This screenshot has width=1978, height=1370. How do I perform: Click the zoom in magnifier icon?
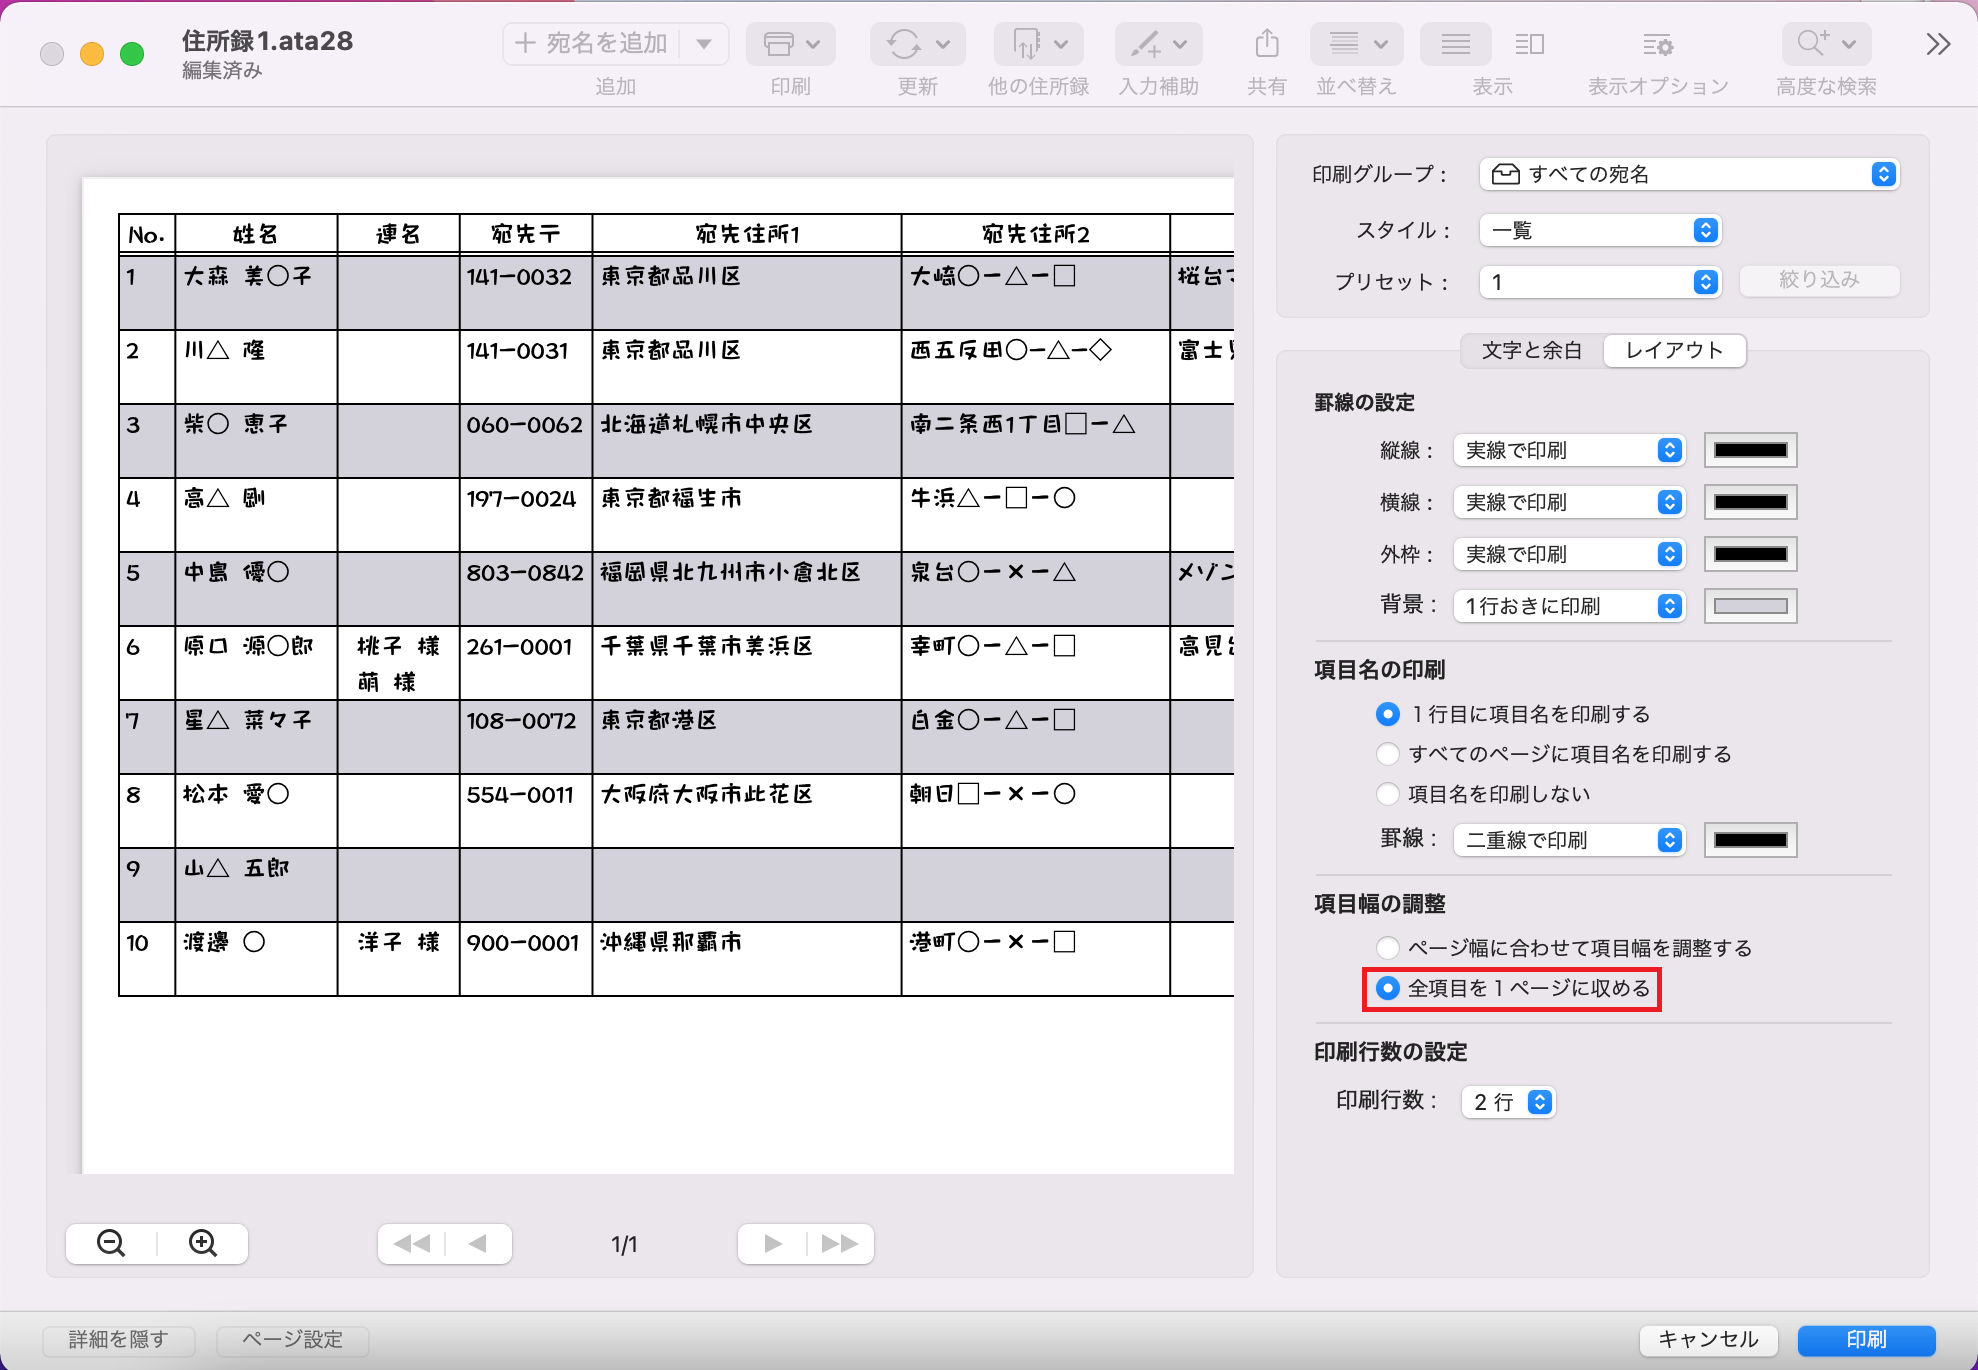point(203,1243)
